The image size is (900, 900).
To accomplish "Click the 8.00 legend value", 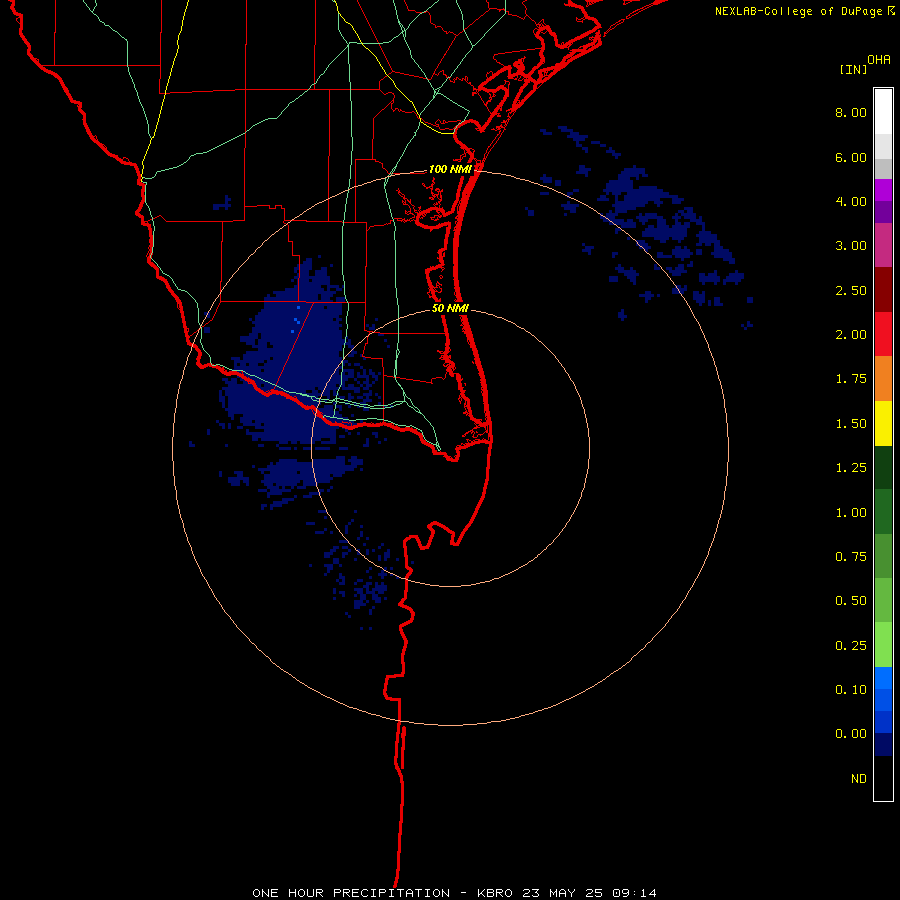I will [x=851, y=112].
